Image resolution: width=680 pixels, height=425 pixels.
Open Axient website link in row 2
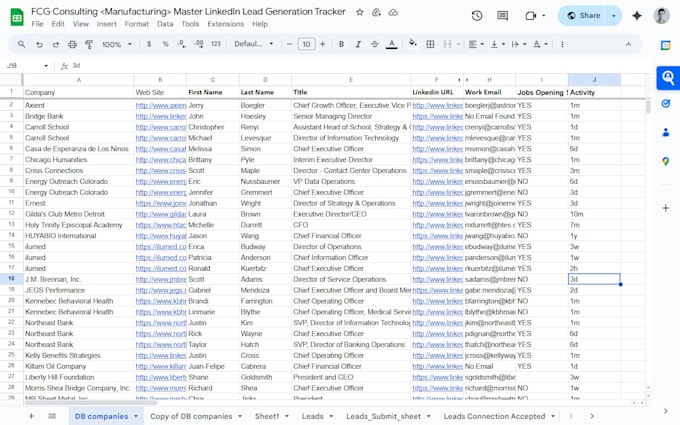click(x=160, y=105)
